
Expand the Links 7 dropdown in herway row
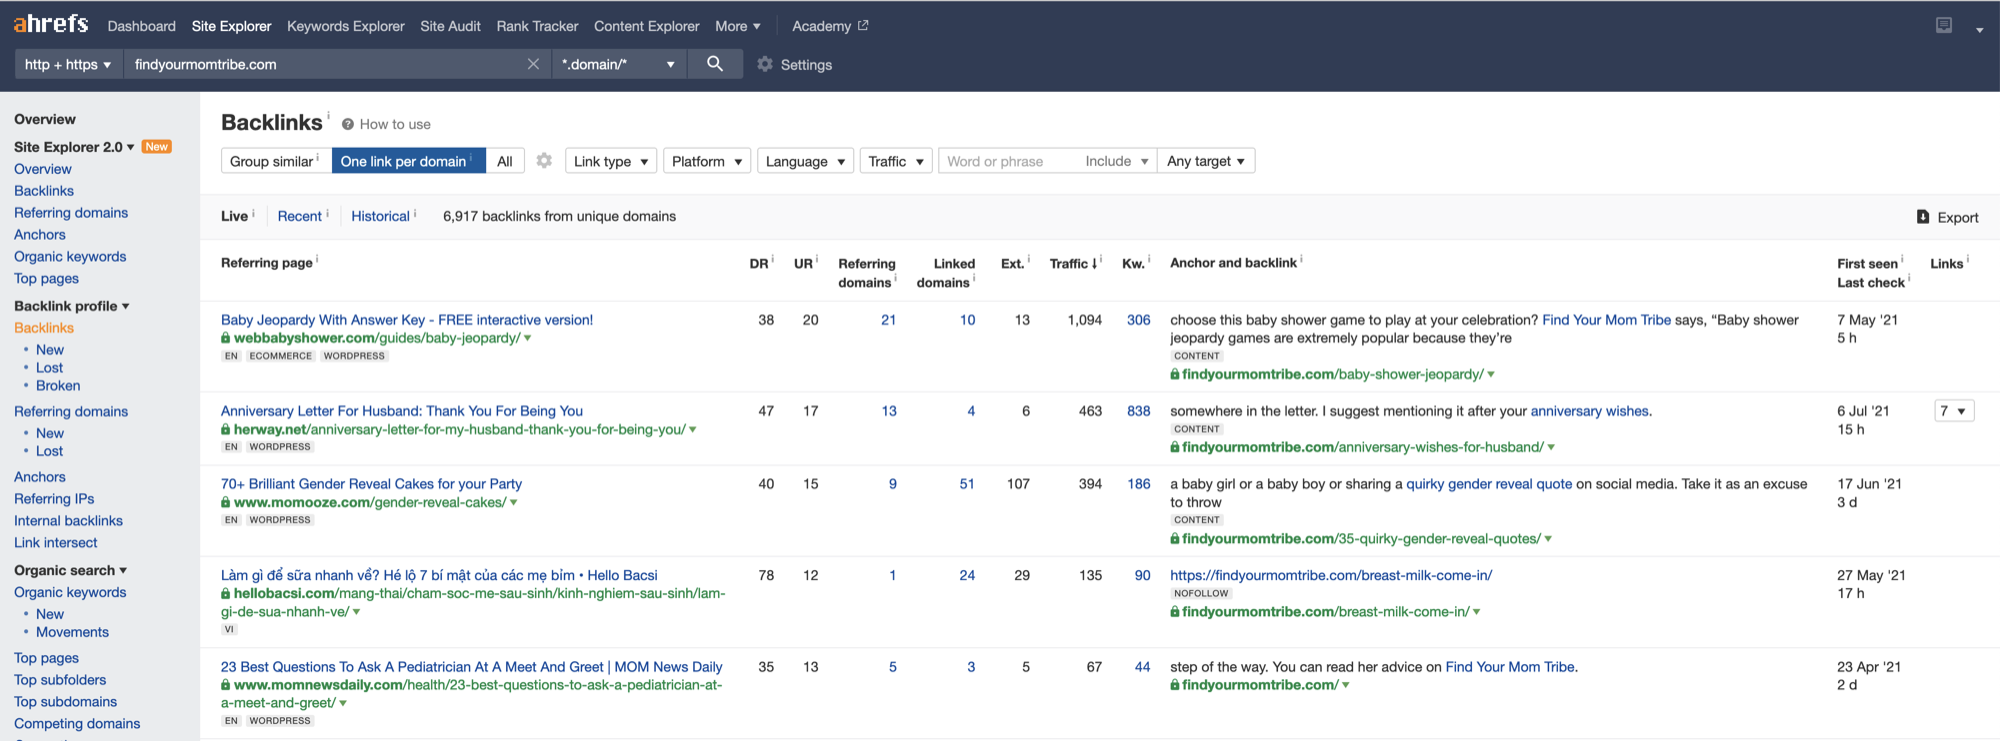(1954, 411)
